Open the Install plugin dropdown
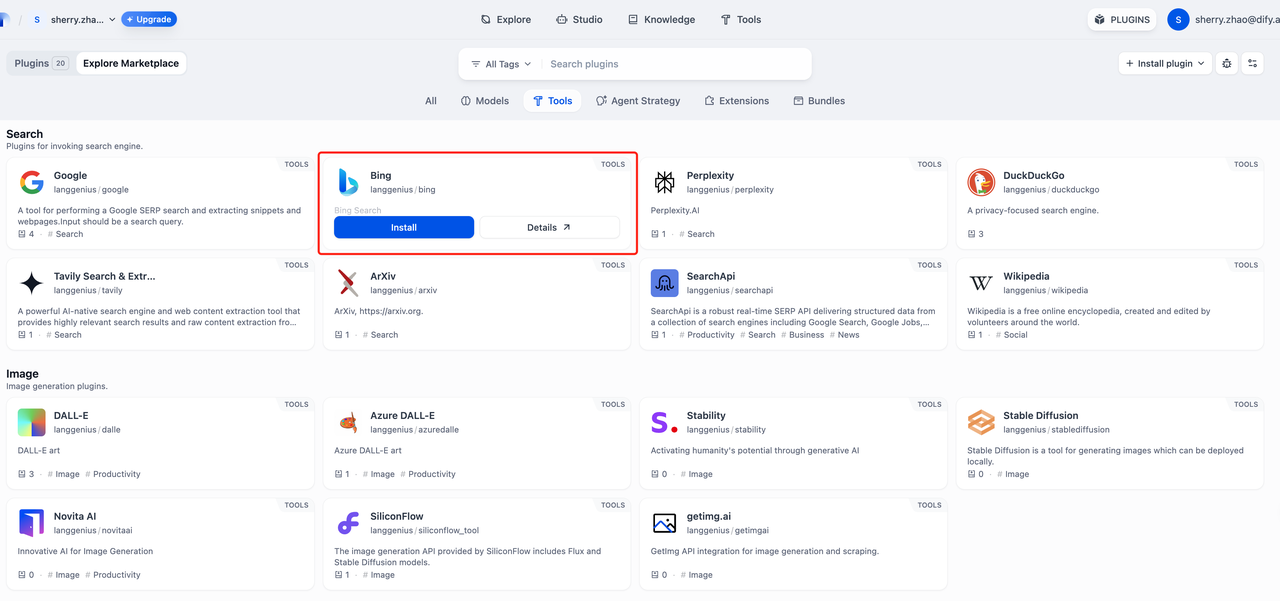Image resolution: width=1280 pixels, height=601 pixels. pyautogui.click(x=1165, y=63)
